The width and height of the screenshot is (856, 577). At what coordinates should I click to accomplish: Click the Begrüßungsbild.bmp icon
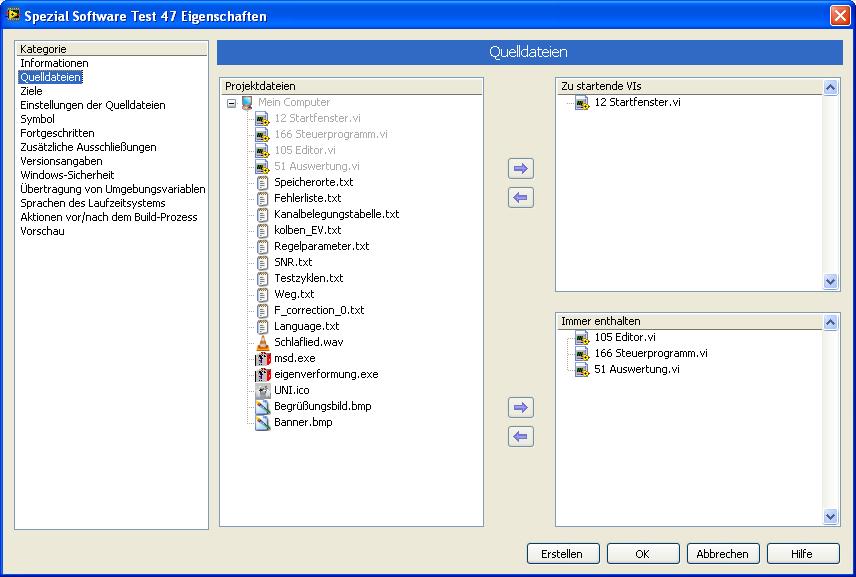point(263,406)
